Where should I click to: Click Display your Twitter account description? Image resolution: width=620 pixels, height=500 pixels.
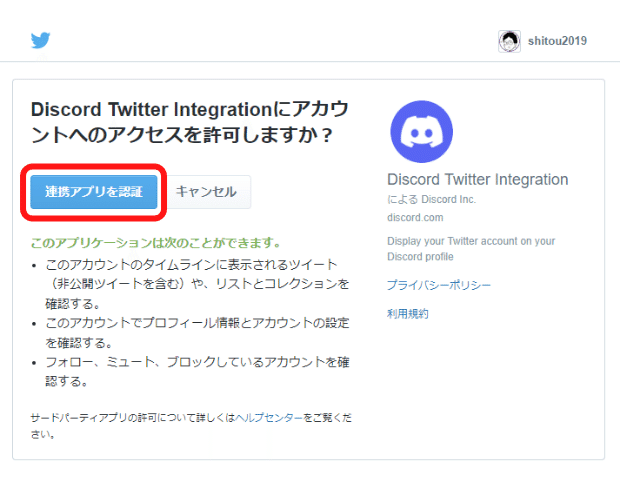pos(471,249)
